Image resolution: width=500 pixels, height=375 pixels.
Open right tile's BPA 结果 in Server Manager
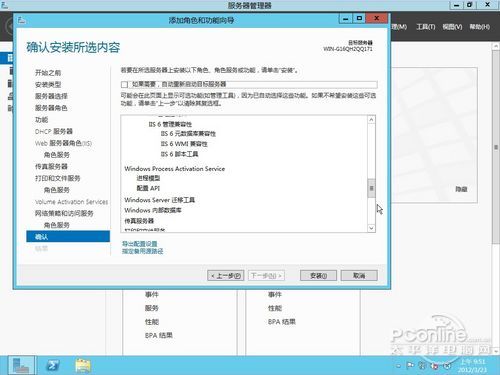282,322
